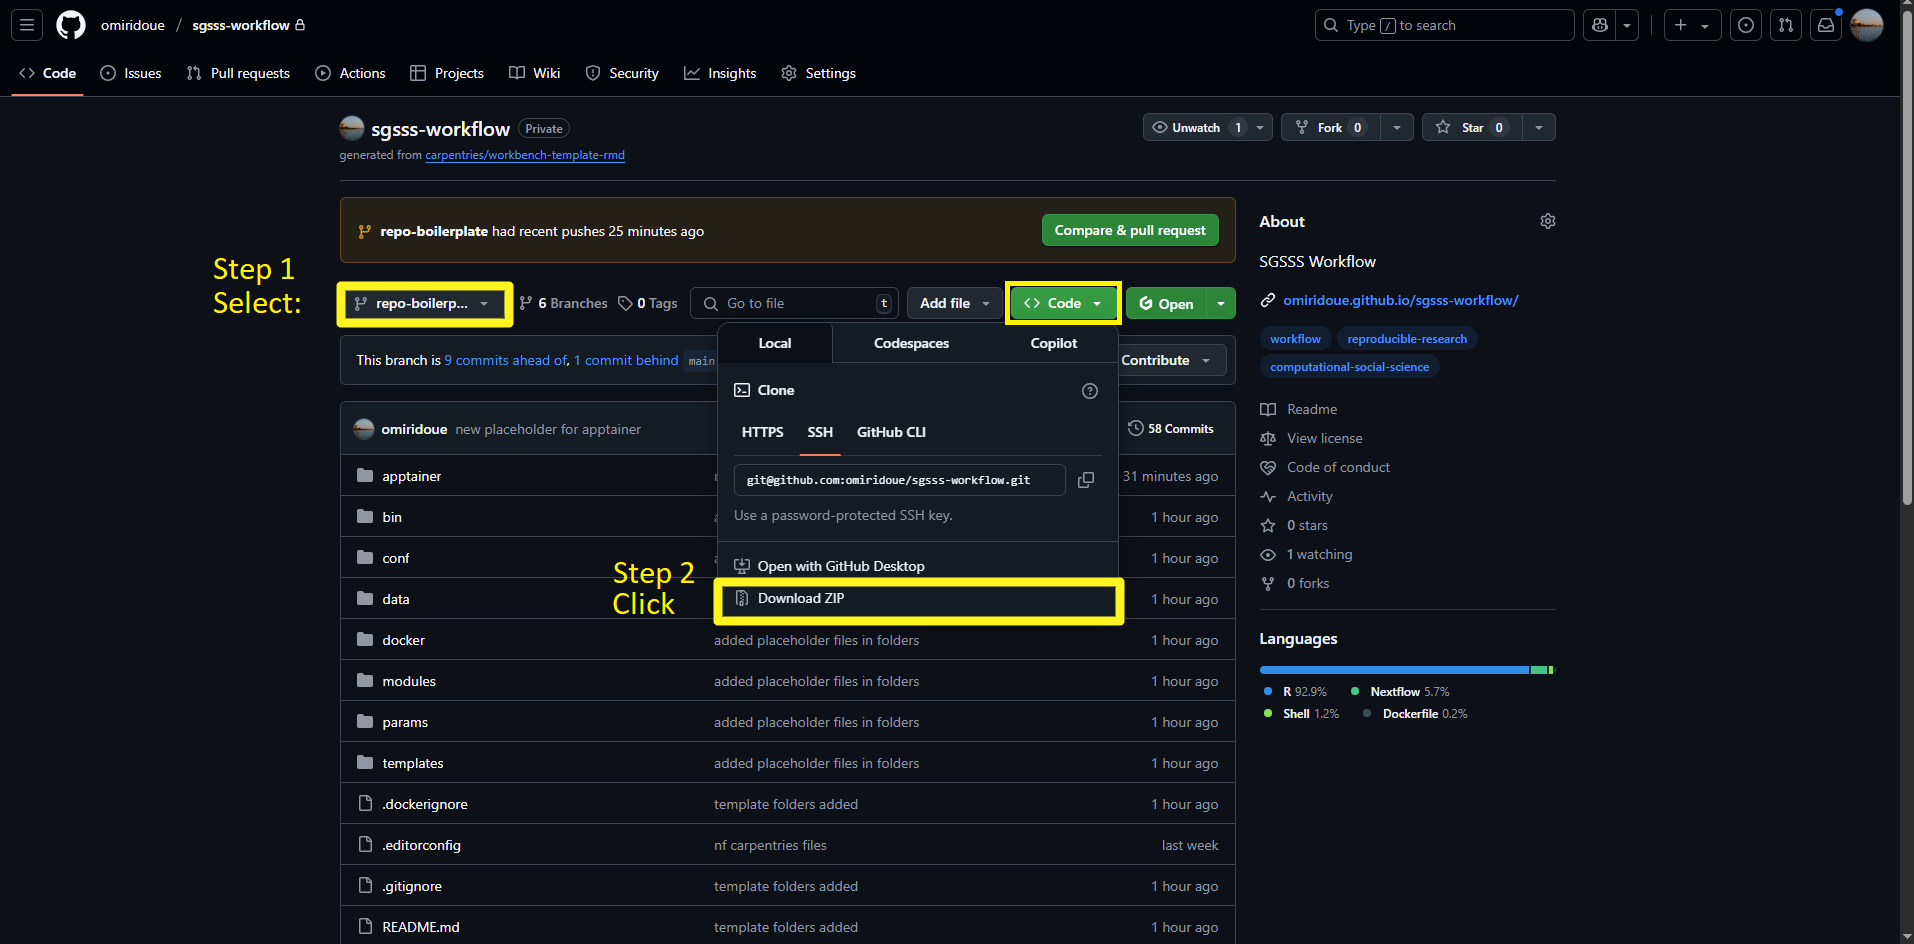The image size is (1914, 944).
Task: Open the Activity link
Action: tap(1309, 496)
